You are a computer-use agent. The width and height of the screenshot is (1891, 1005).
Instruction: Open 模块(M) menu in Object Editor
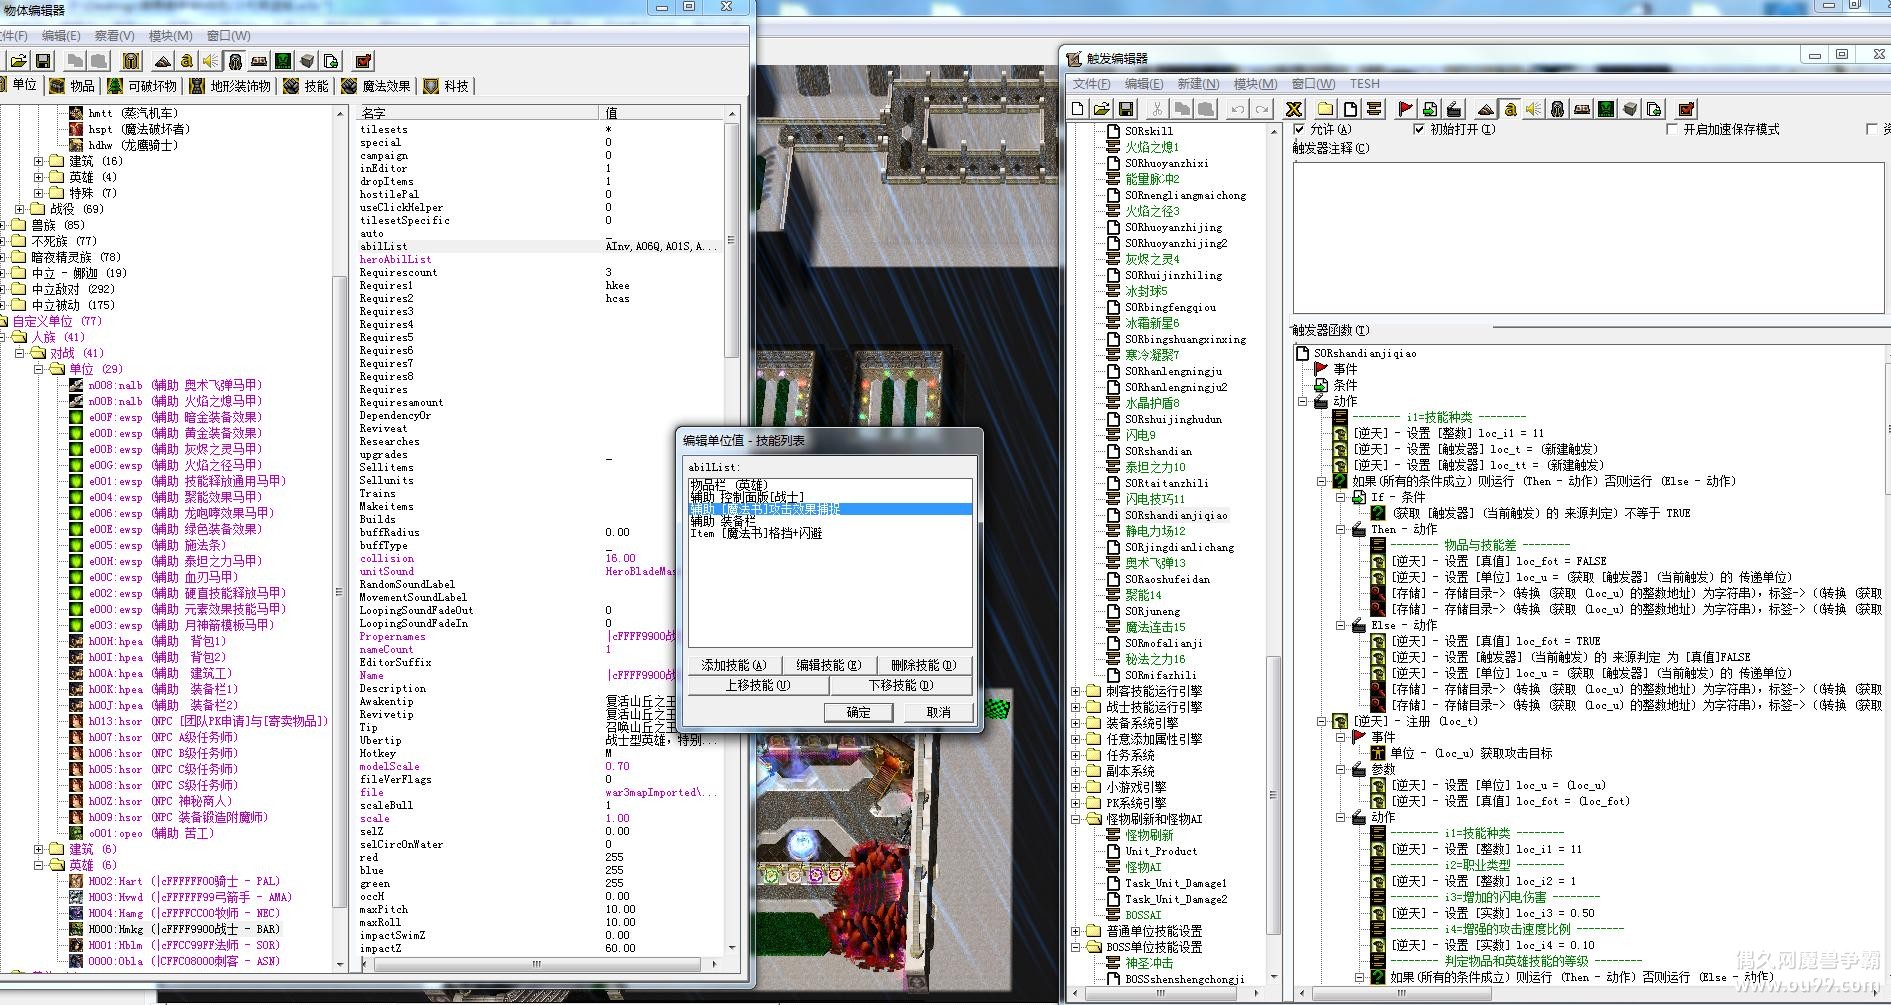point(171,35)
